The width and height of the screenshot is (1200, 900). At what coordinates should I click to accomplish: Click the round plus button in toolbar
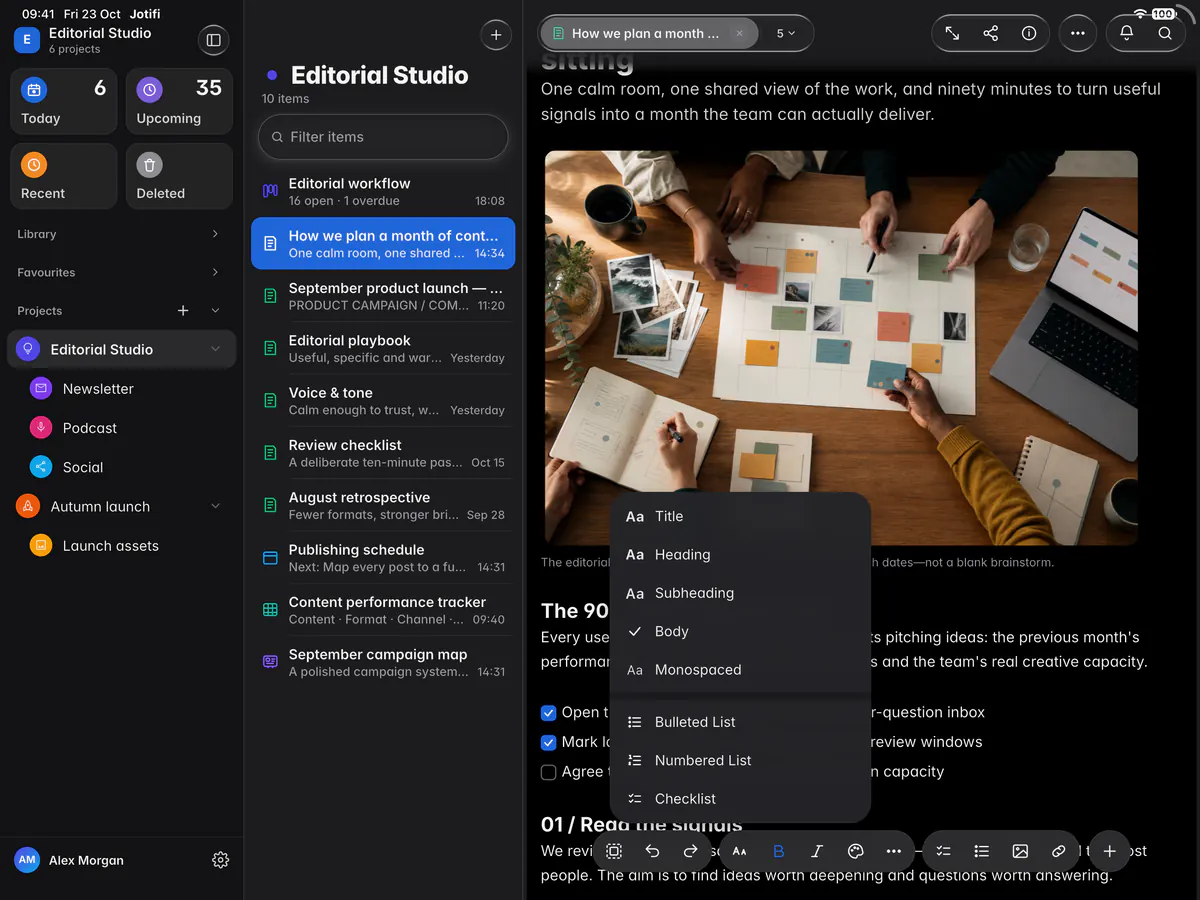(x=1109, y=851)
